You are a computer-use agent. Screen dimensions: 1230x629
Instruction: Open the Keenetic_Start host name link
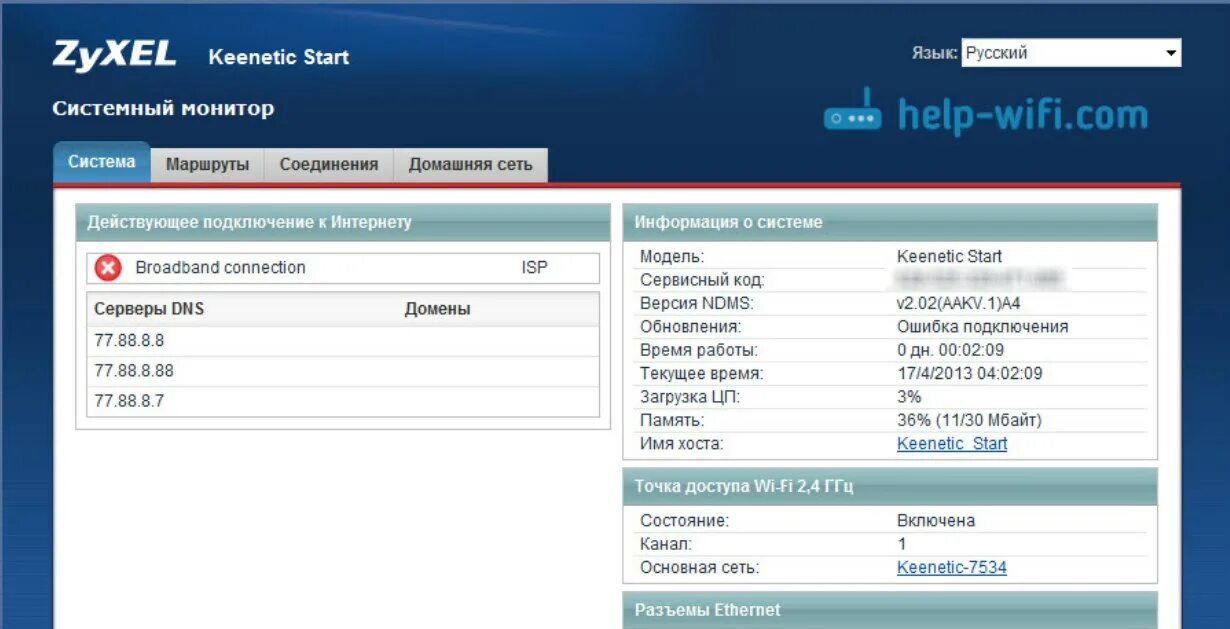[952, 444]
